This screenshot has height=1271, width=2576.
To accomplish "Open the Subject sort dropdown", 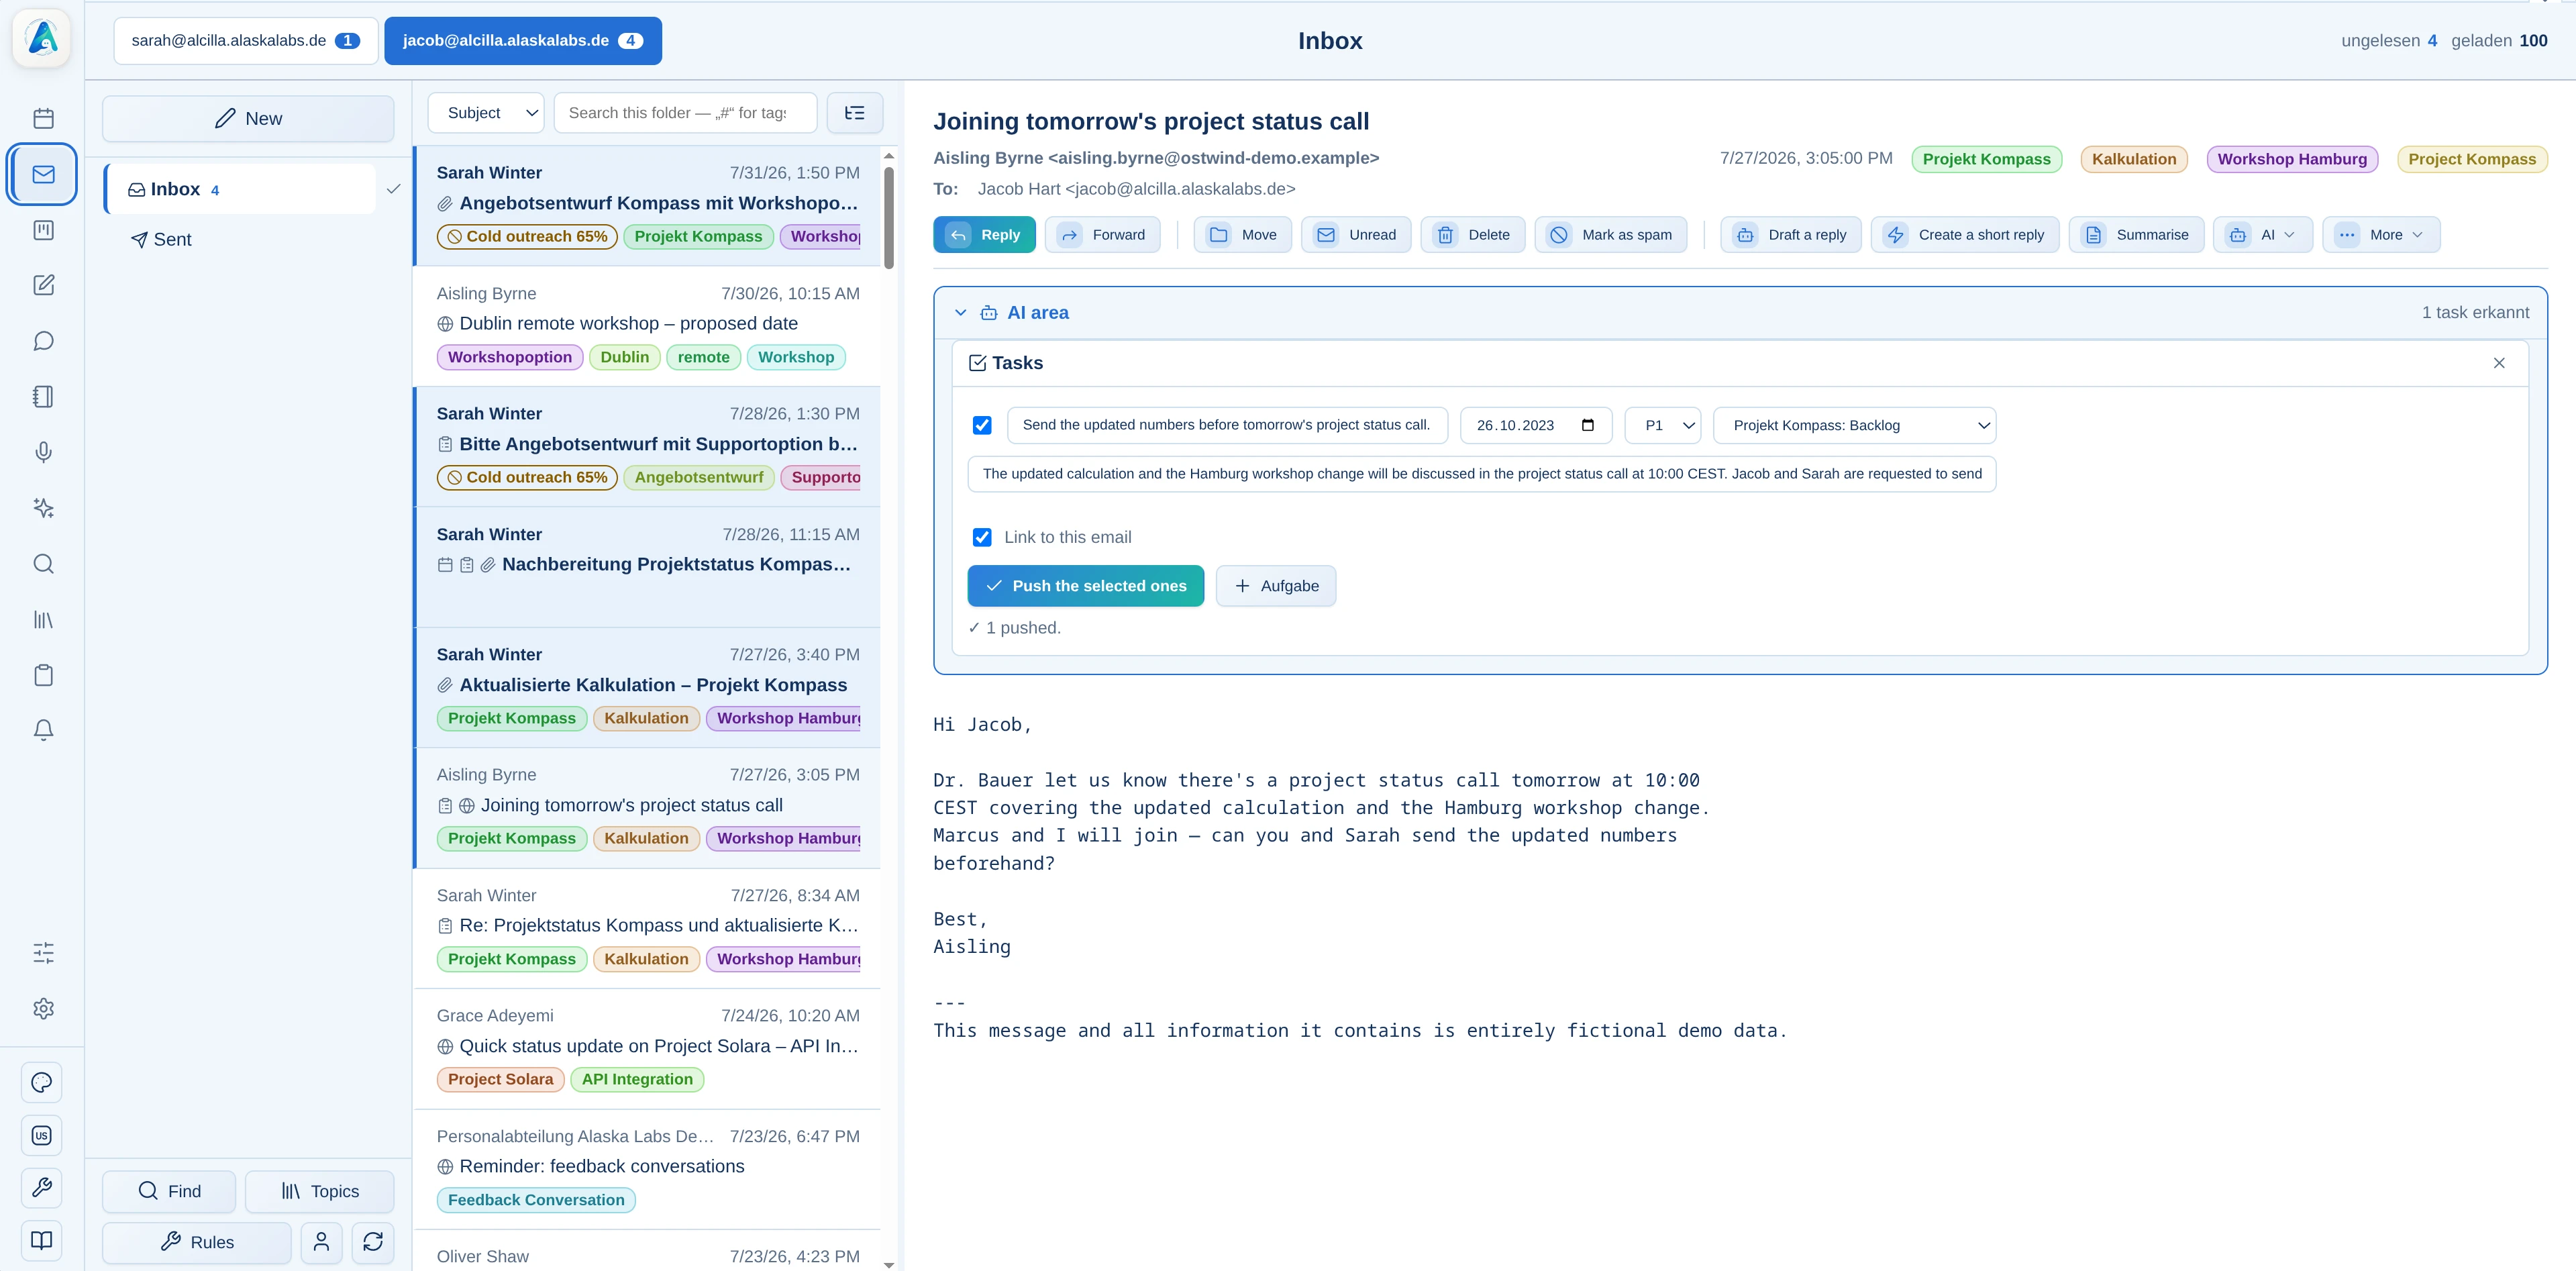I will click(x=486, y=113).
